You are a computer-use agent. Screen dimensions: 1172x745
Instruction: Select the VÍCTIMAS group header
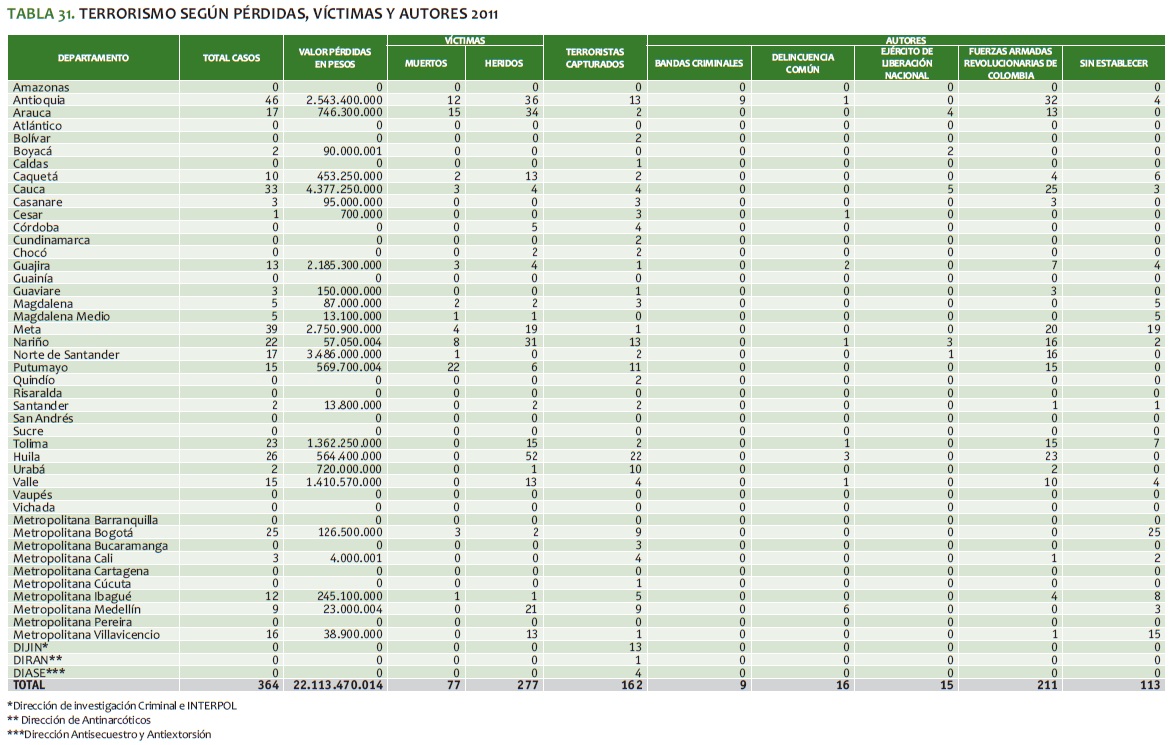(465, 40)
